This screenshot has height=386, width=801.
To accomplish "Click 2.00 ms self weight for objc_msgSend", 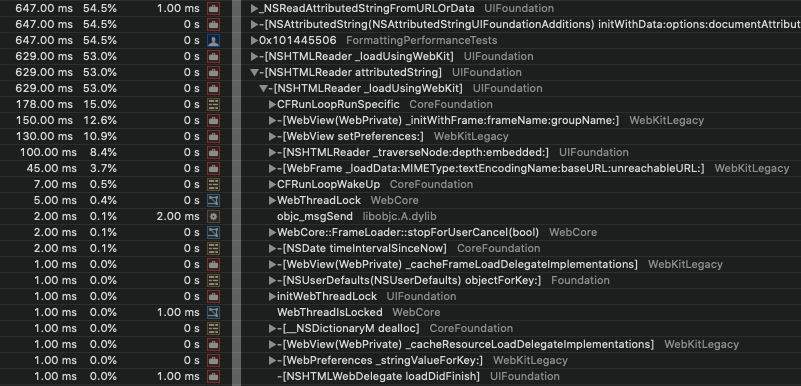I will click(x=178, y=216).
